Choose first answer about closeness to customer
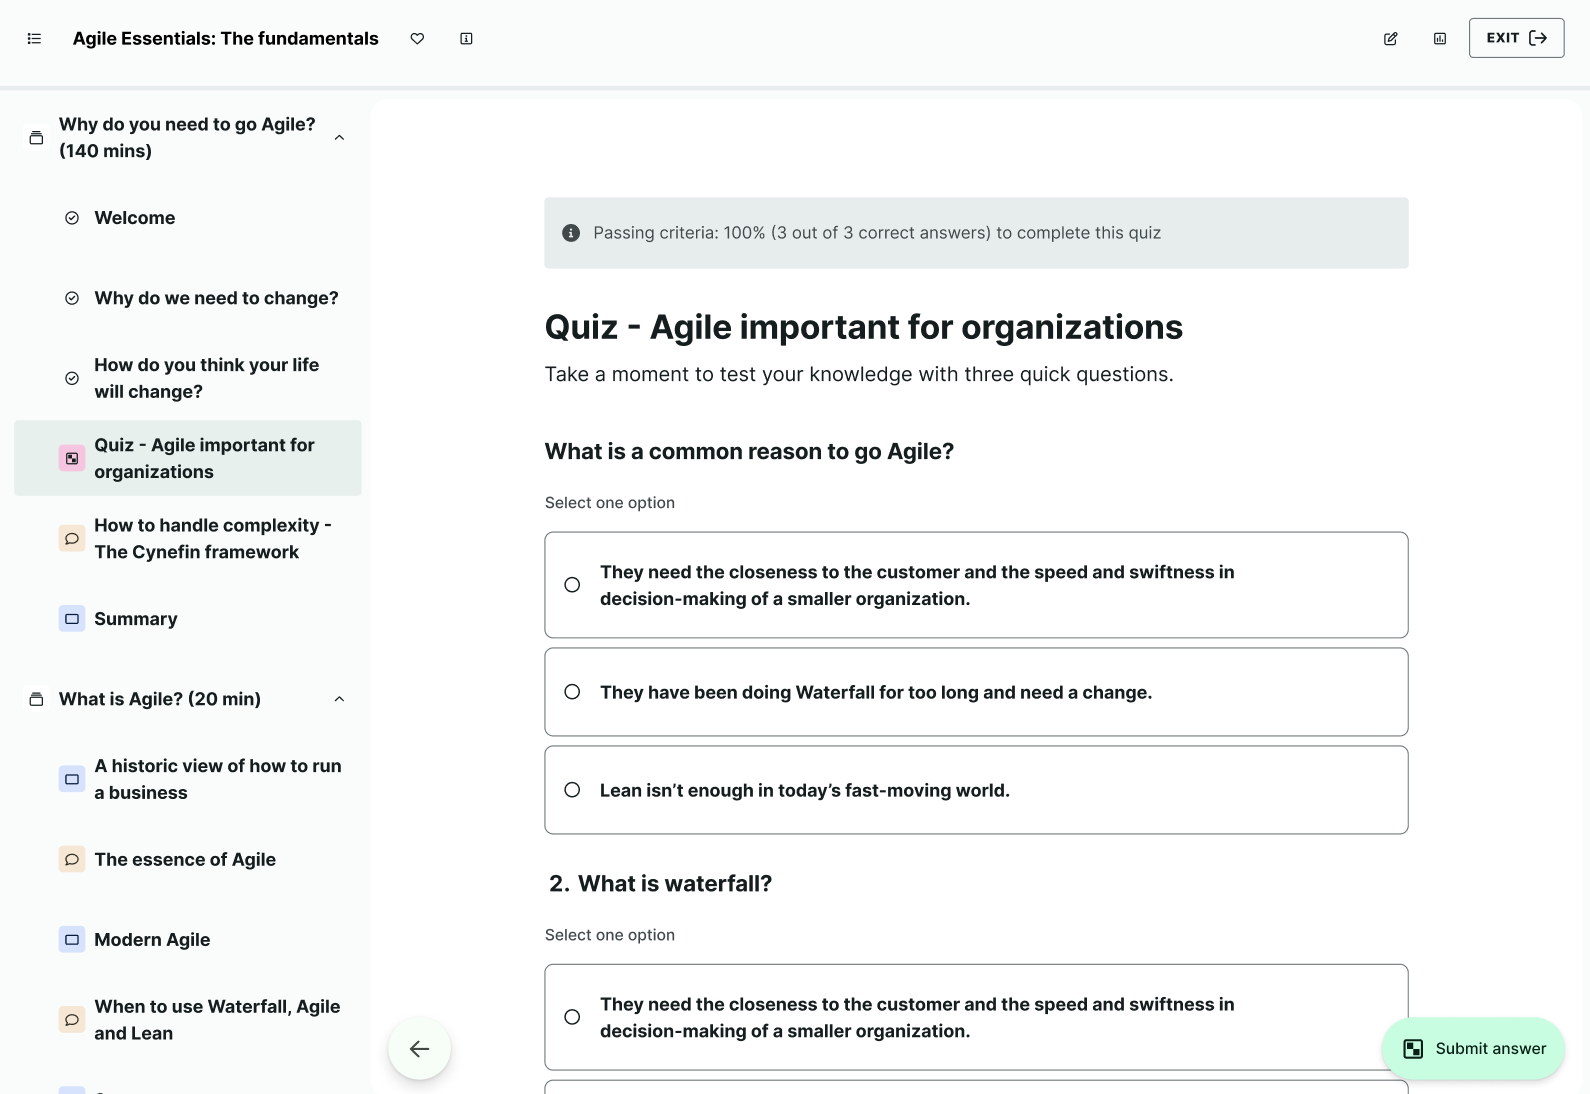Image resolution: width=1590 pixels, height=1094 pixels. click(572, 585)
